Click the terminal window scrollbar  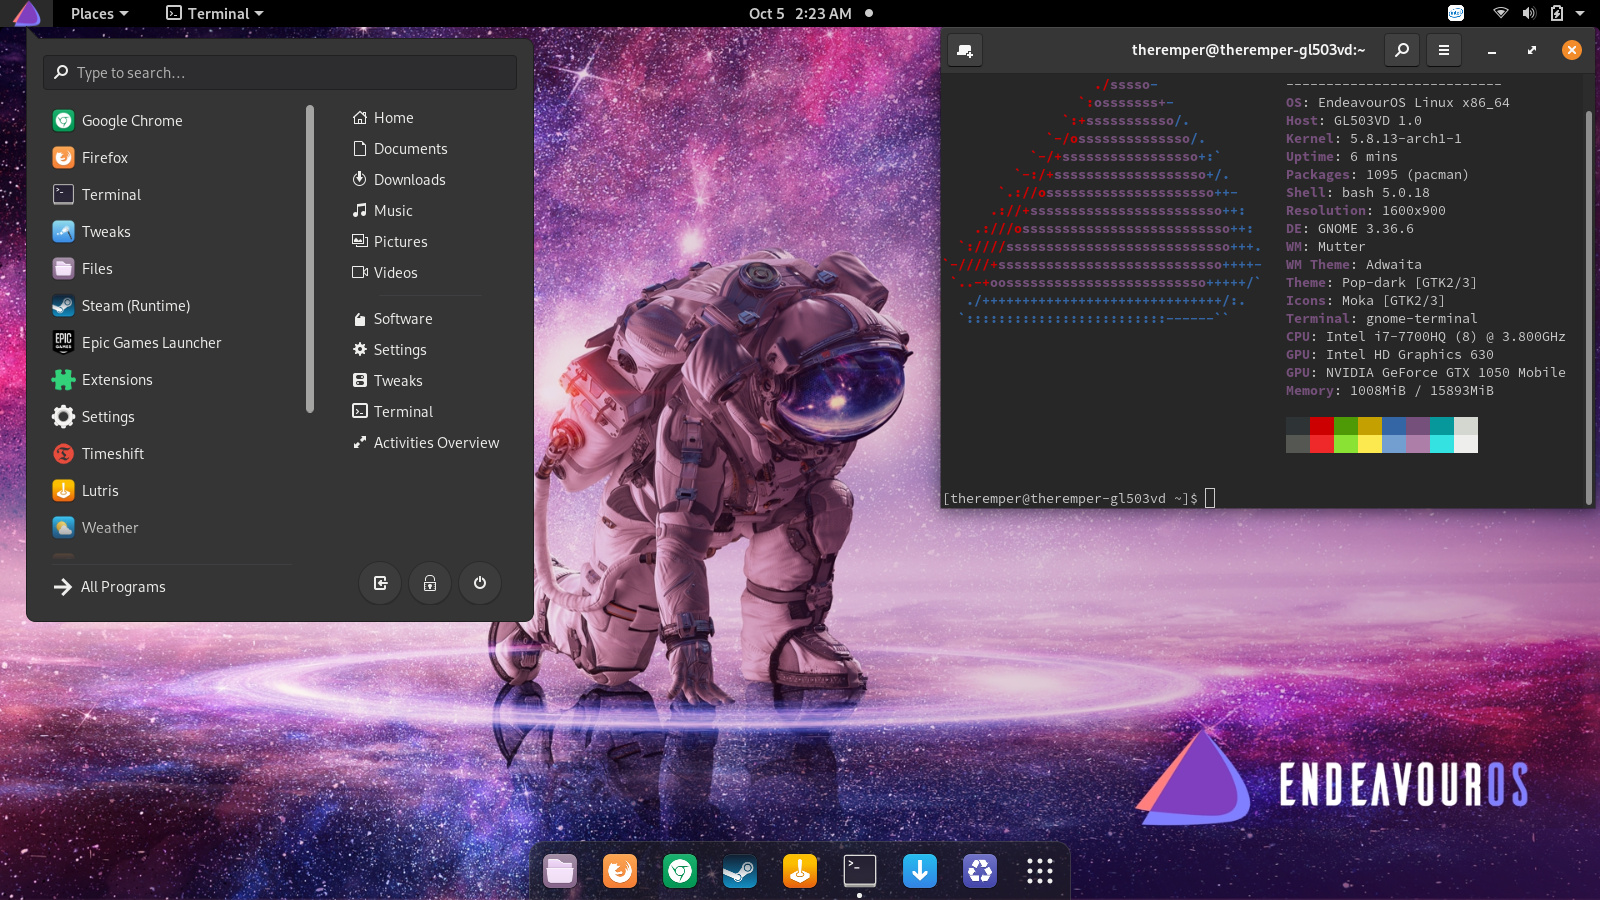tap(1588, 307)
